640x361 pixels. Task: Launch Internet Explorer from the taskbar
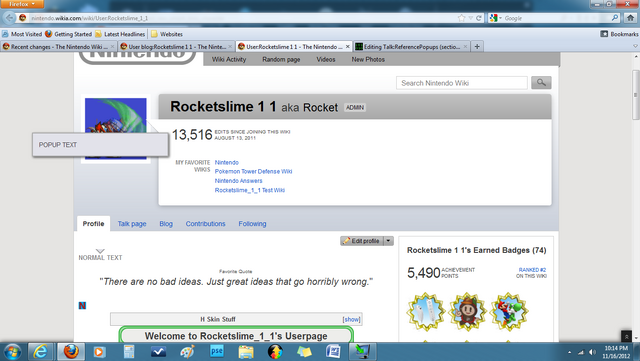tap(40, 352)
